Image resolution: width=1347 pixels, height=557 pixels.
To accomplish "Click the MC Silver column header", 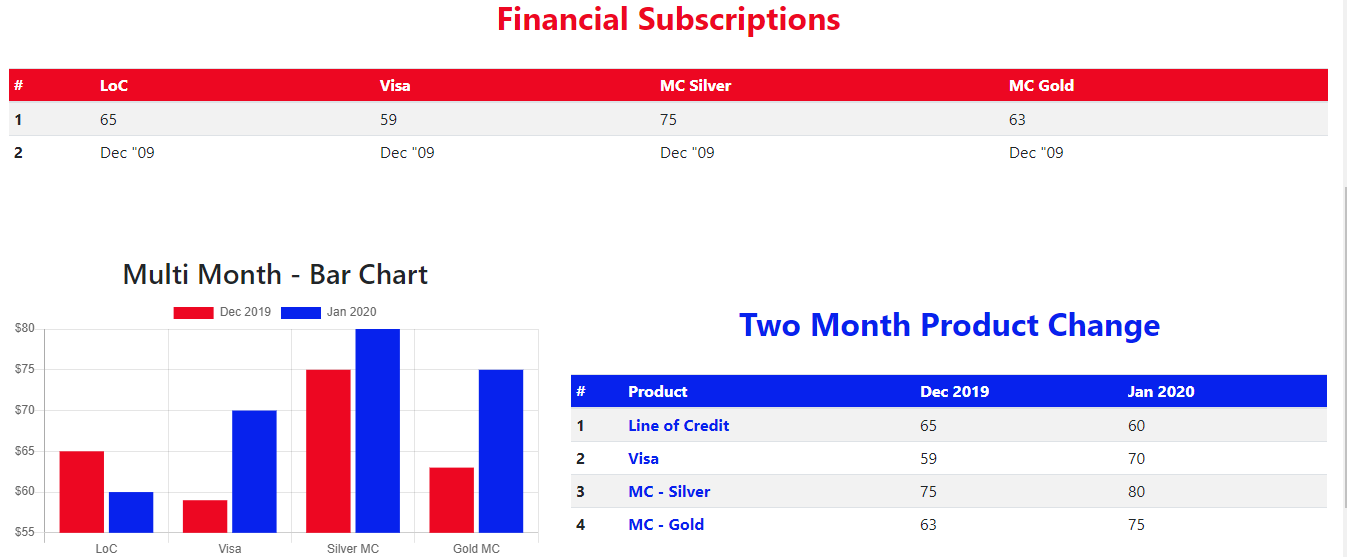I will point(695,86).
